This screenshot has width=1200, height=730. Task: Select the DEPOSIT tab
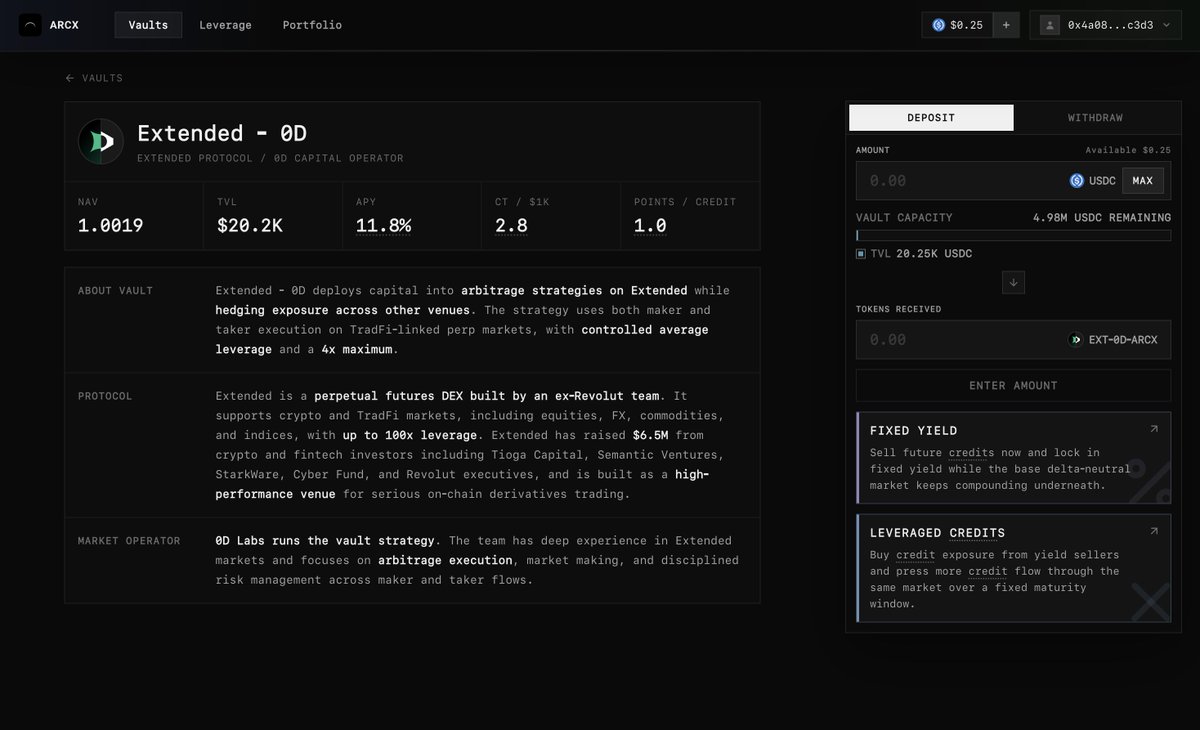coord(931,118)
